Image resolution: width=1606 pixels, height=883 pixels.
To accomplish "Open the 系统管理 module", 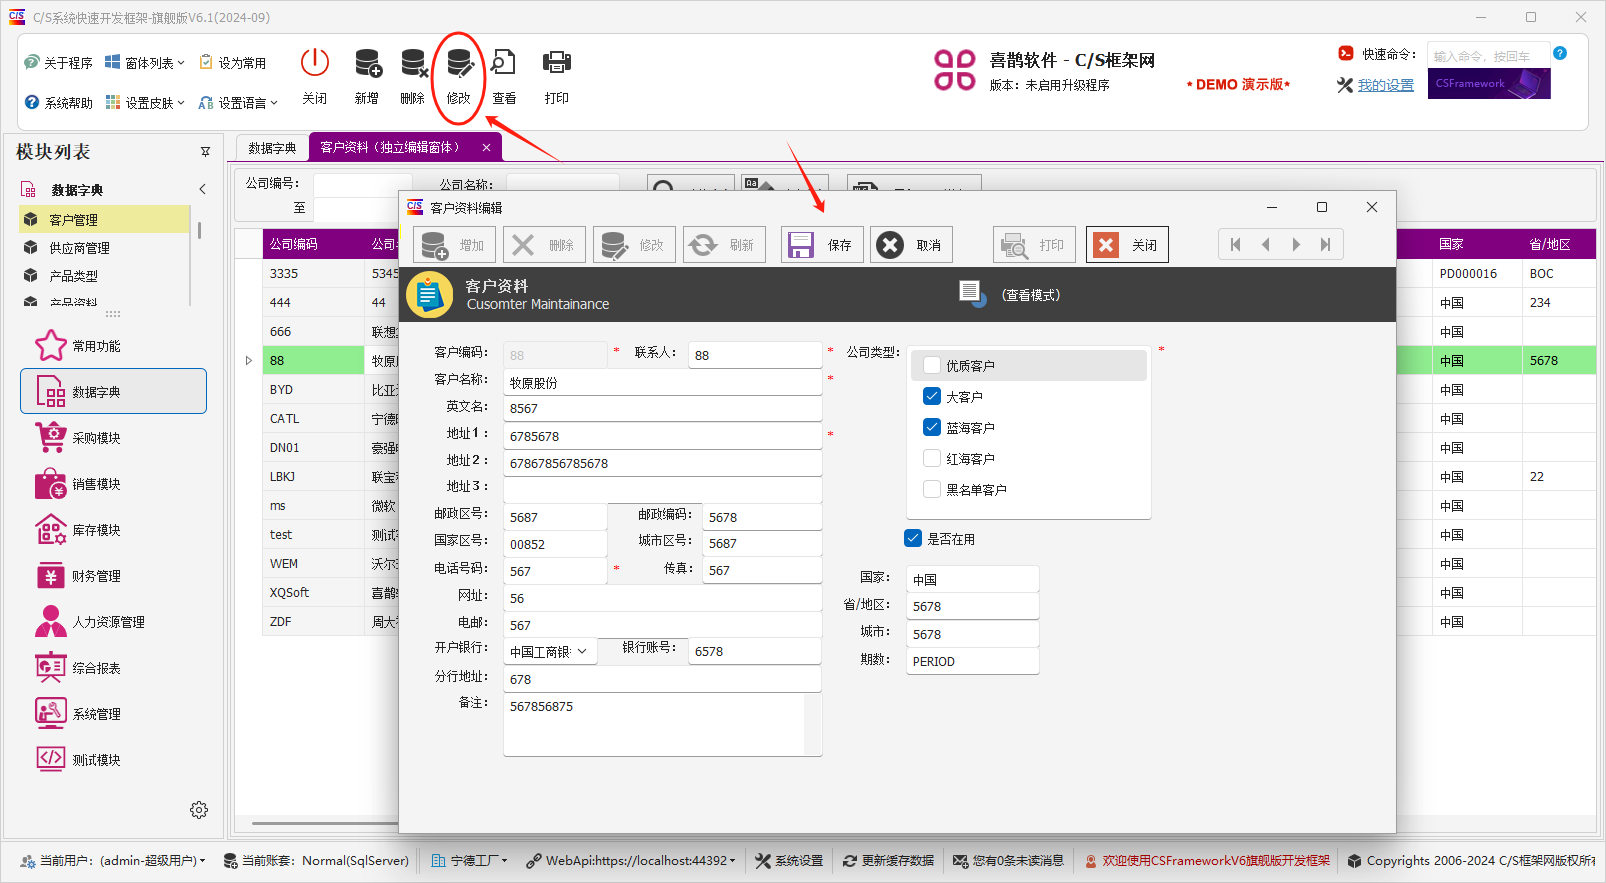I will tap(113, 714).
